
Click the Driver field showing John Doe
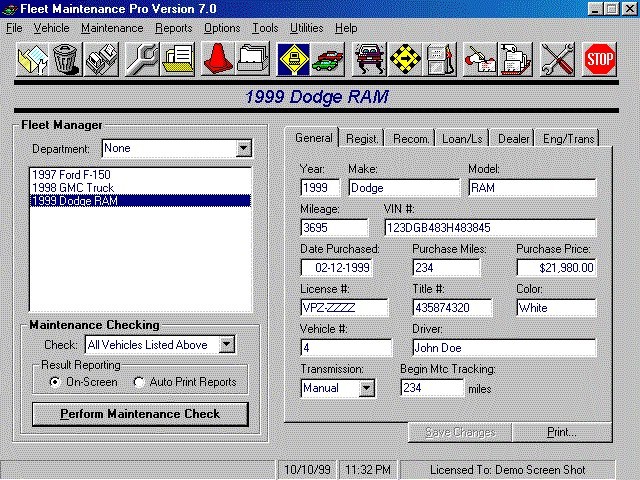click(x=504, y=348)
